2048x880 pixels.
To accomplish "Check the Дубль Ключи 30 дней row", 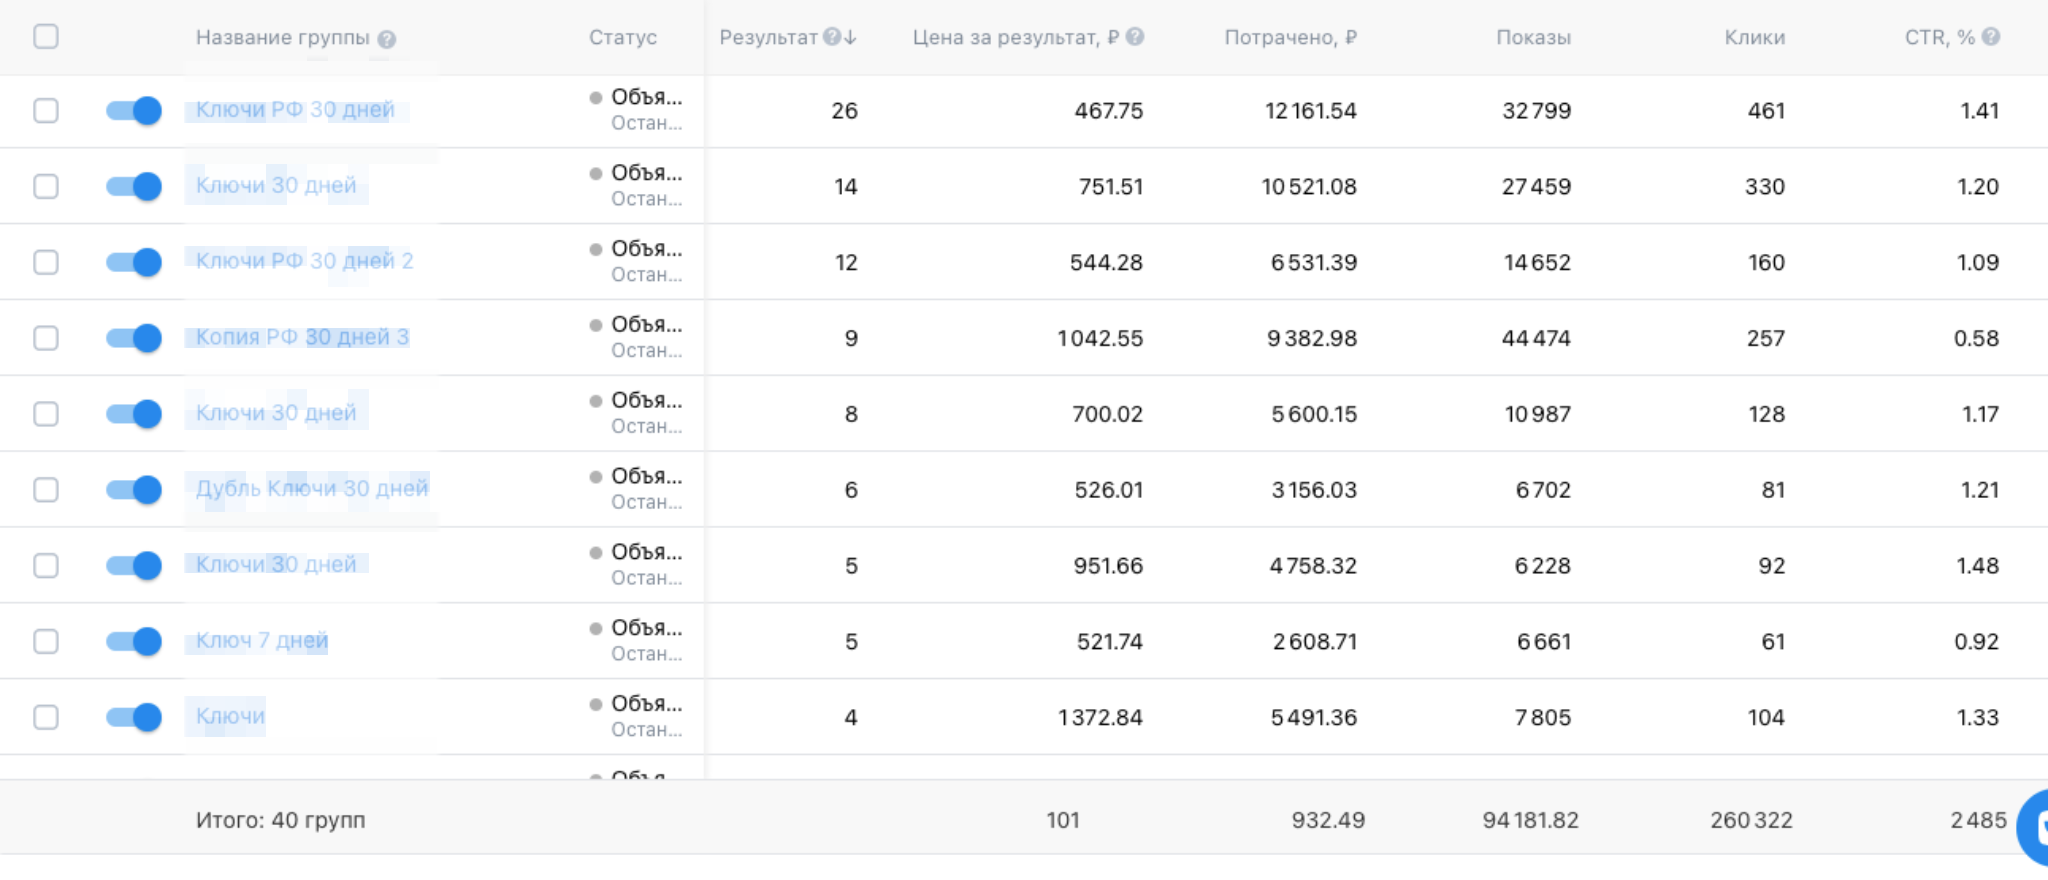I will pos(46,490).
